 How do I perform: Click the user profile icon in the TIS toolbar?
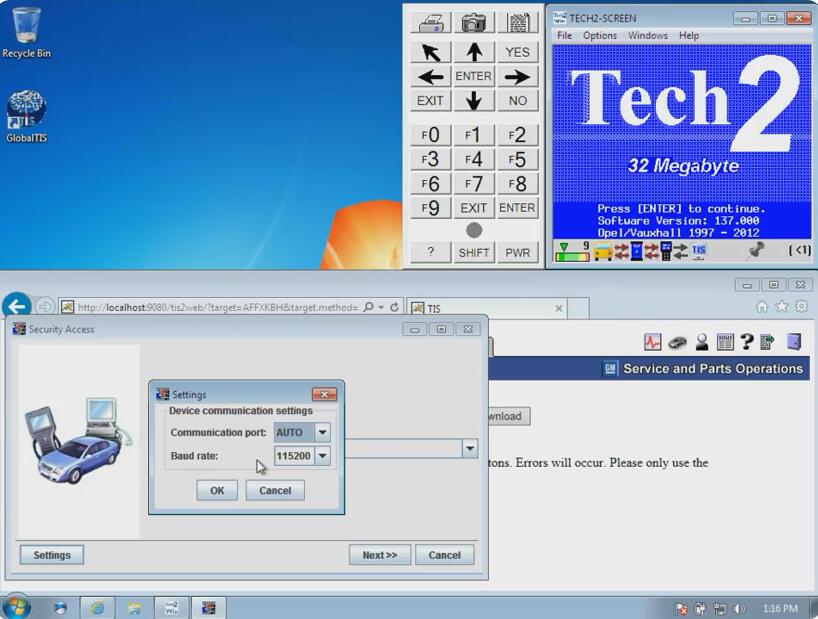[x=702, y=342]
